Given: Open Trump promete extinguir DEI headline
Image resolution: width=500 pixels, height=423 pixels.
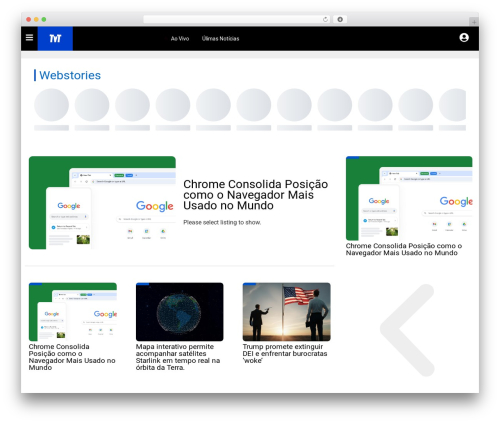Looking at the screenshot, I should [x=285, y=354].
